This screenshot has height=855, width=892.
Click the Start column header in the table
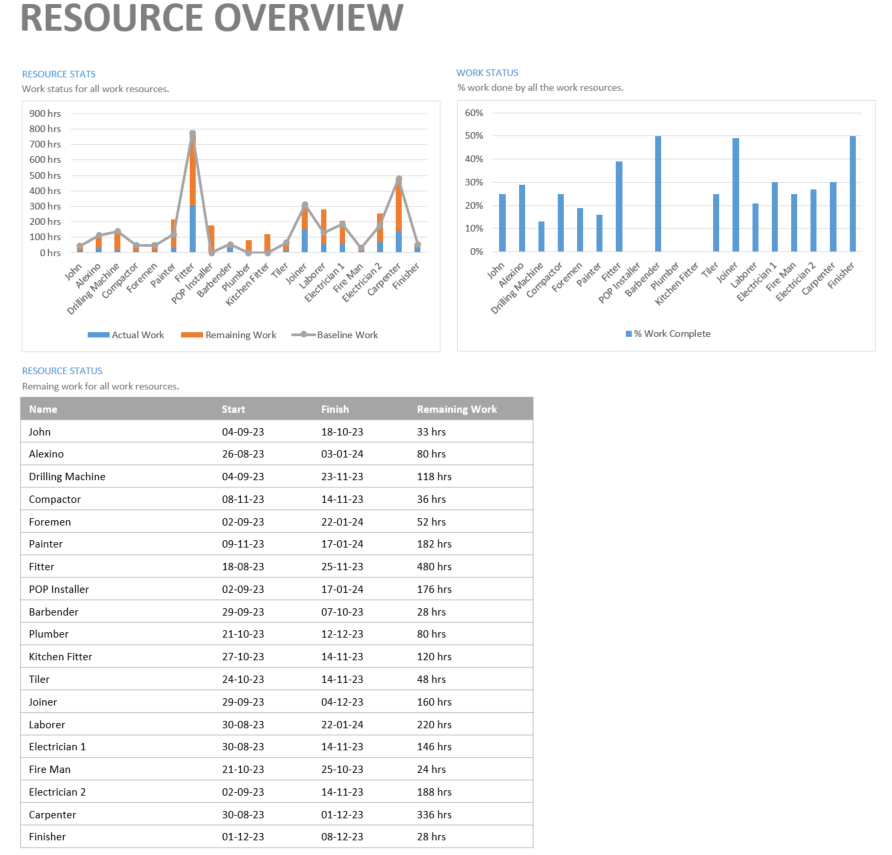click(x=233, y=409)
